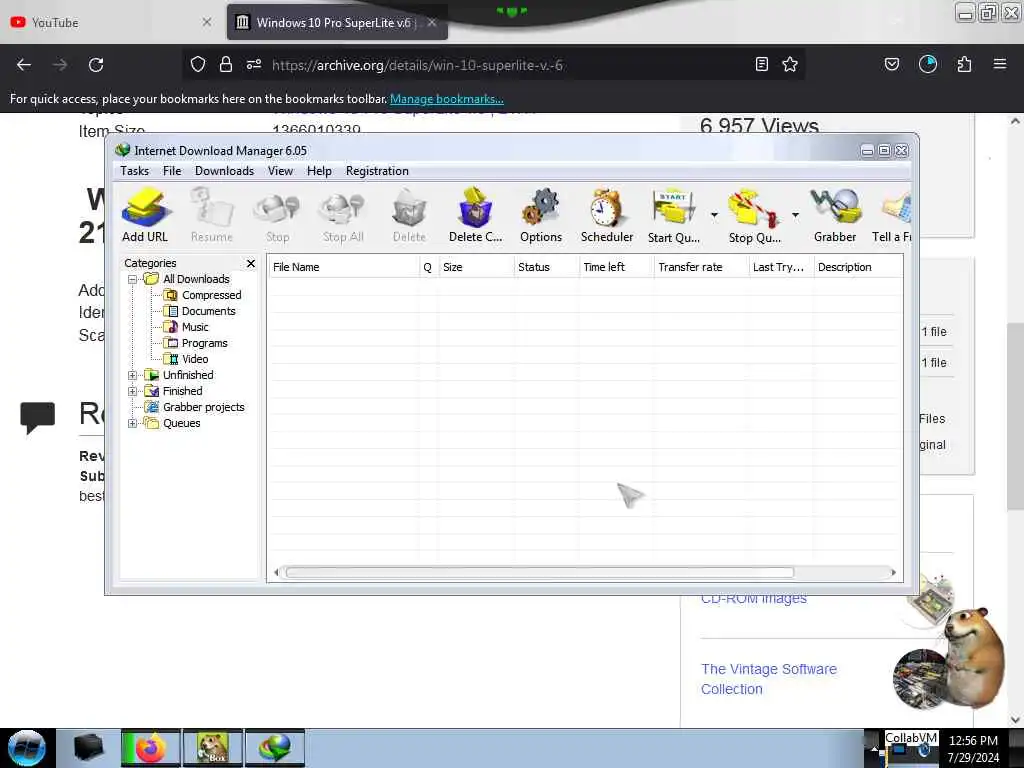Open Firefox extensions puzzle icon
1024x768 pixels.
pyautogui.click(x=964, y=64)
